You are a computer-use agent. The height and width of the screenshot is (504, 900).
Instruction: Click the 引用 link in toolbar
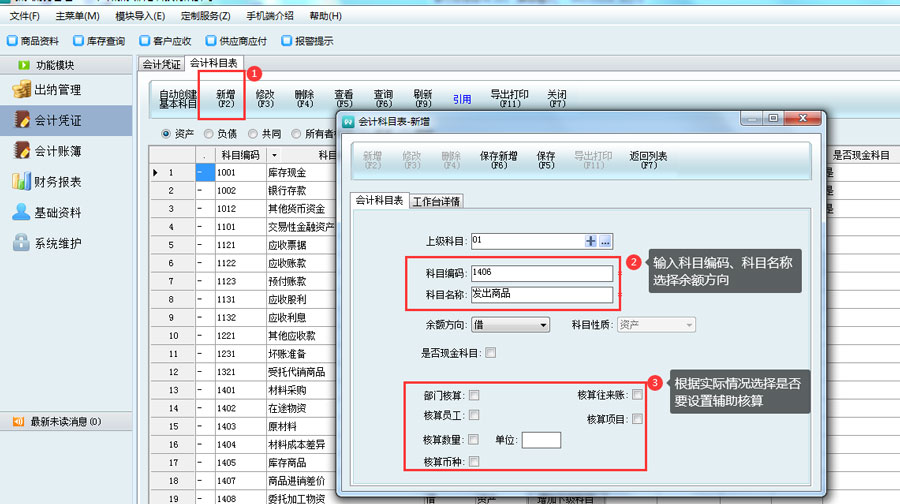click(461, 99)
